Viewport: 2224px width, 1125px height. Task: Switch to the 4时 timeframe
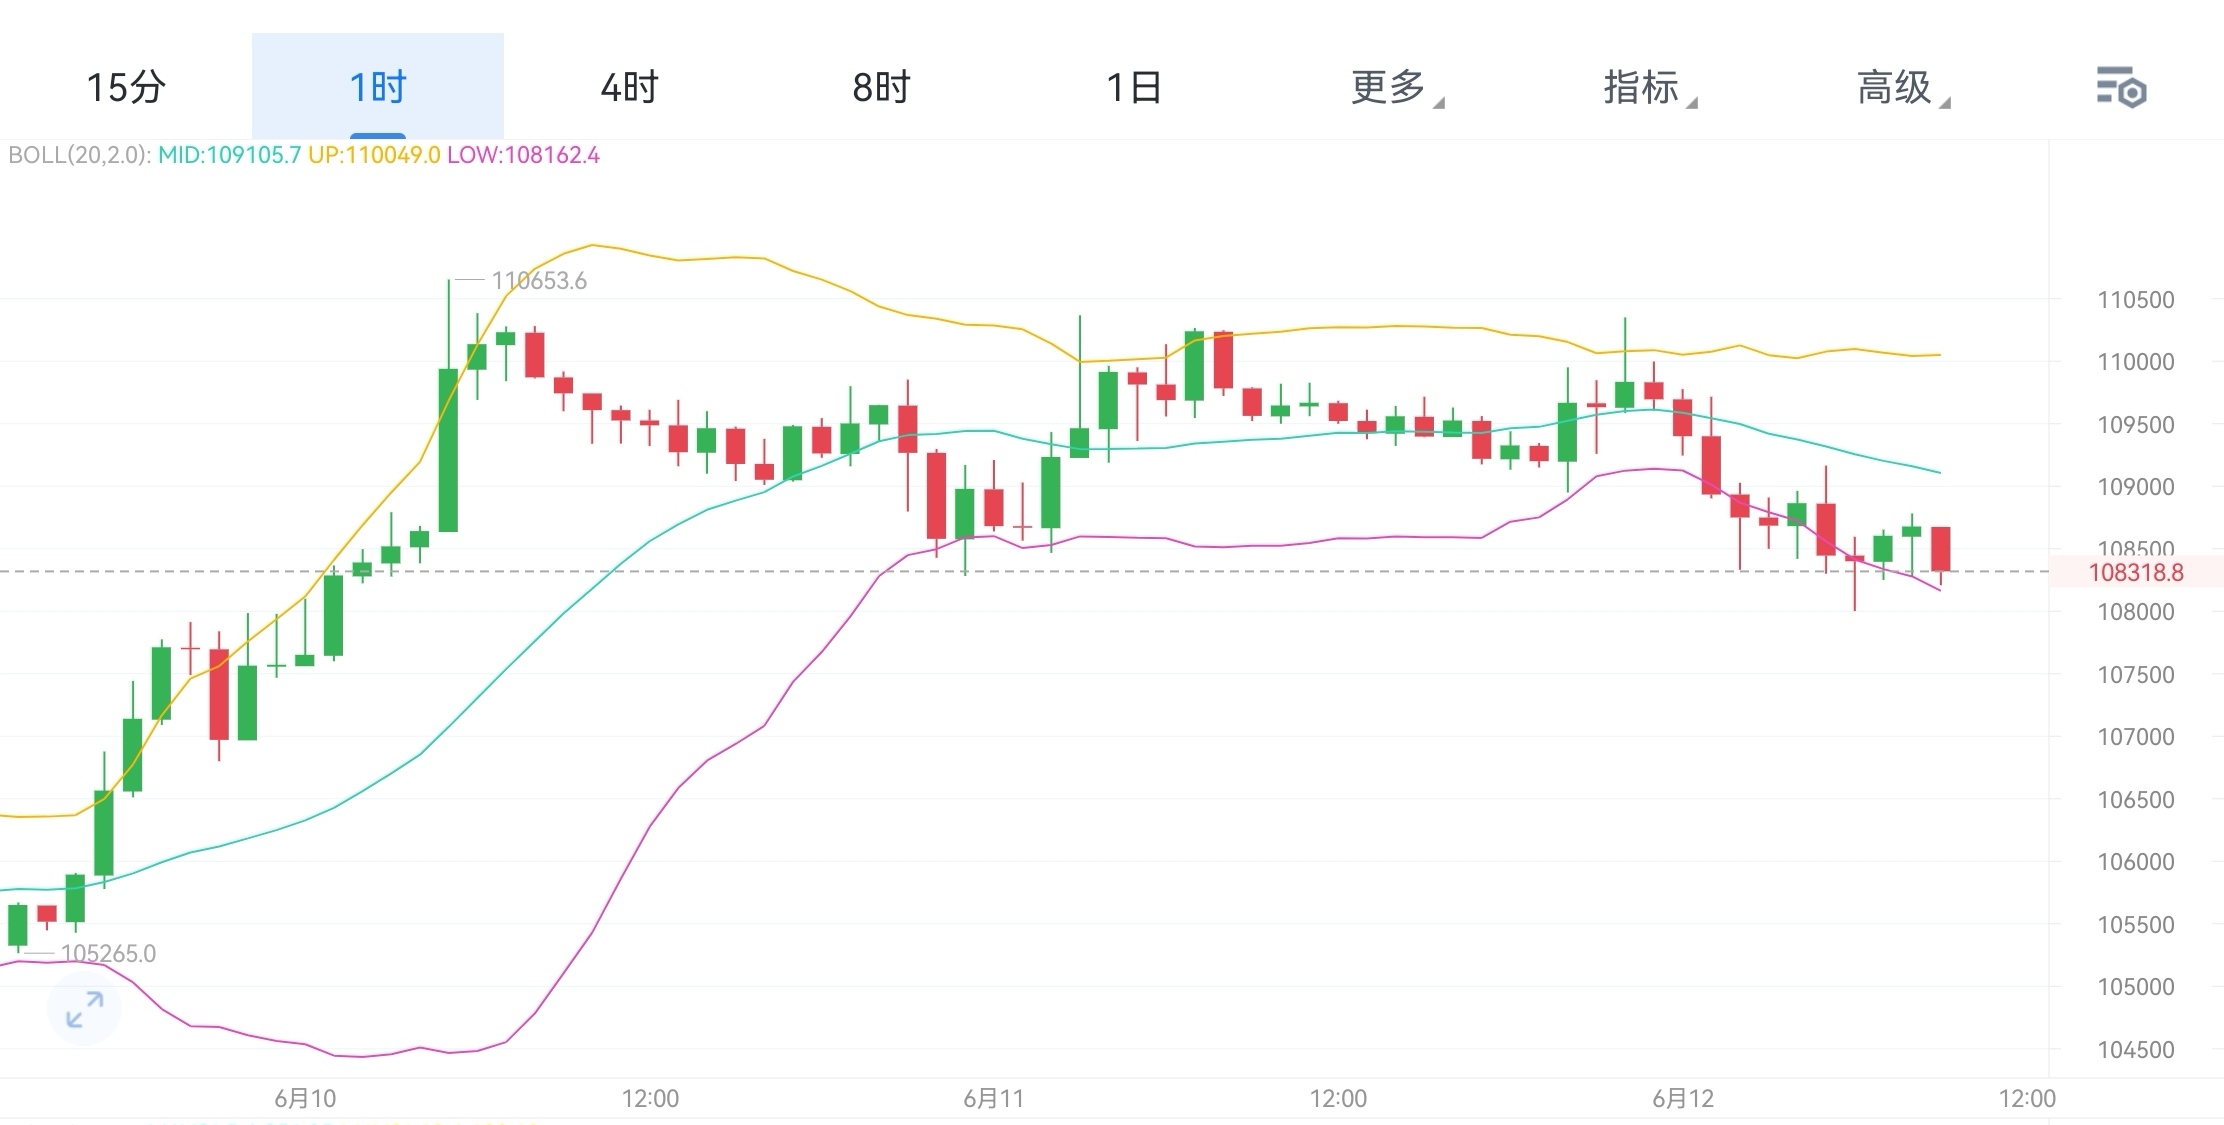(630, 88)
